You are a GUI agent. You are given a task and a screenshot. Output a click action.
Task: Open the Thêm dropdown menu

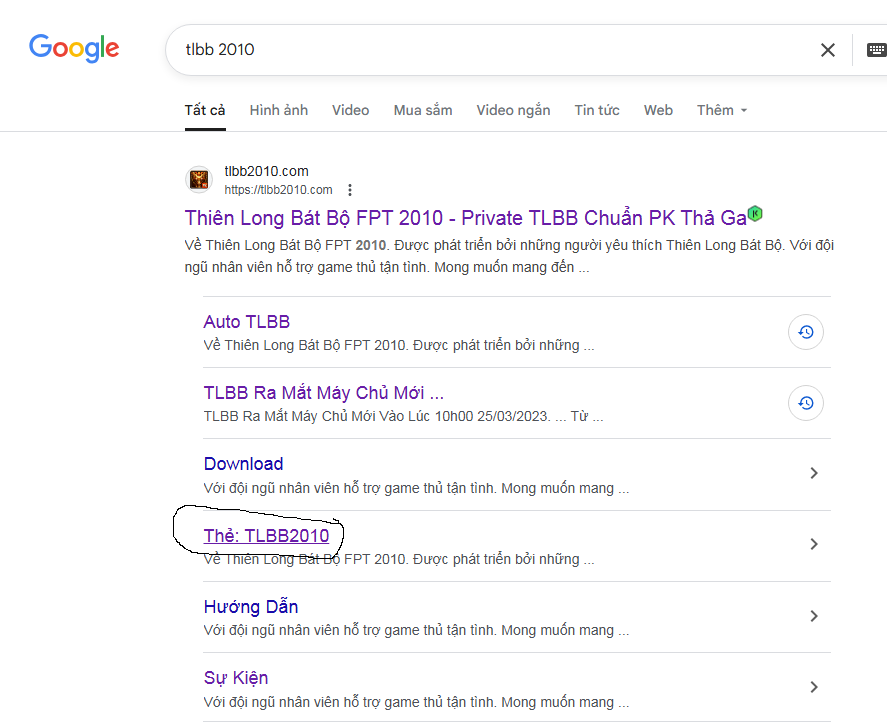tap(722, 110)
